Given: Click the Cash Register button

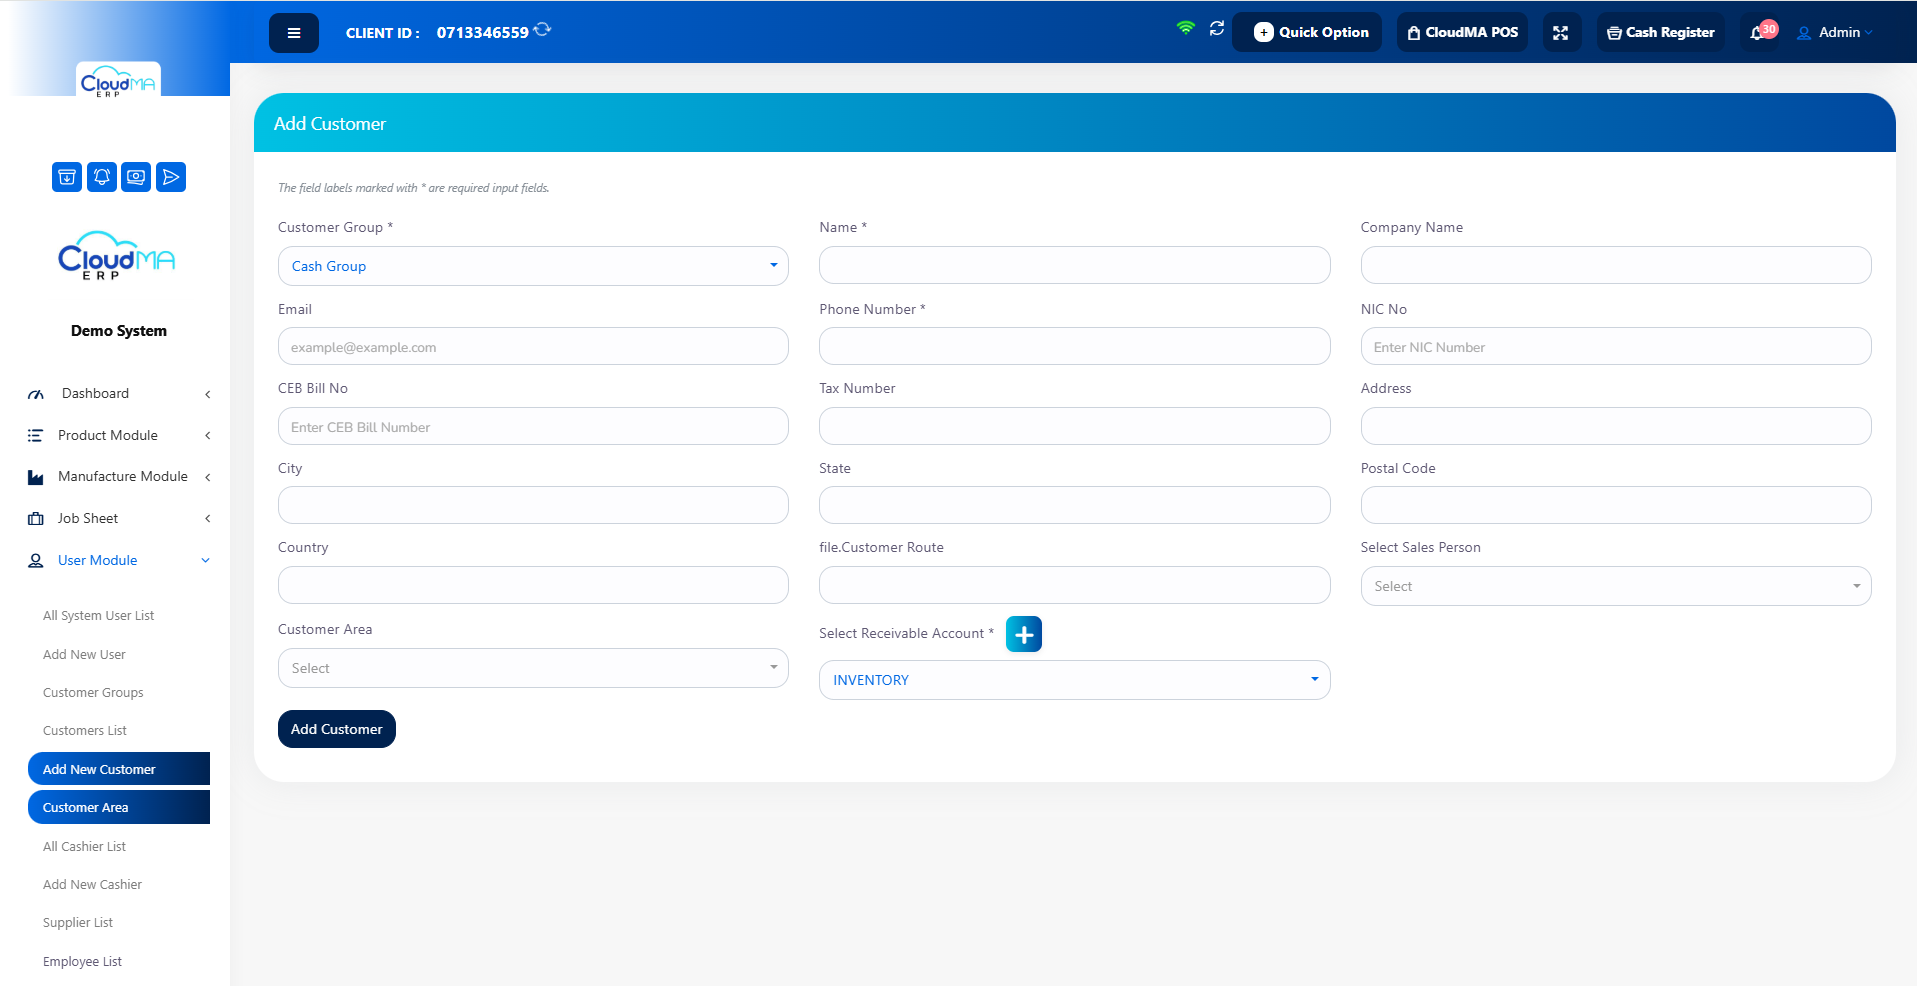Looking at the screenshot, I should click(x=1661, y=32).
